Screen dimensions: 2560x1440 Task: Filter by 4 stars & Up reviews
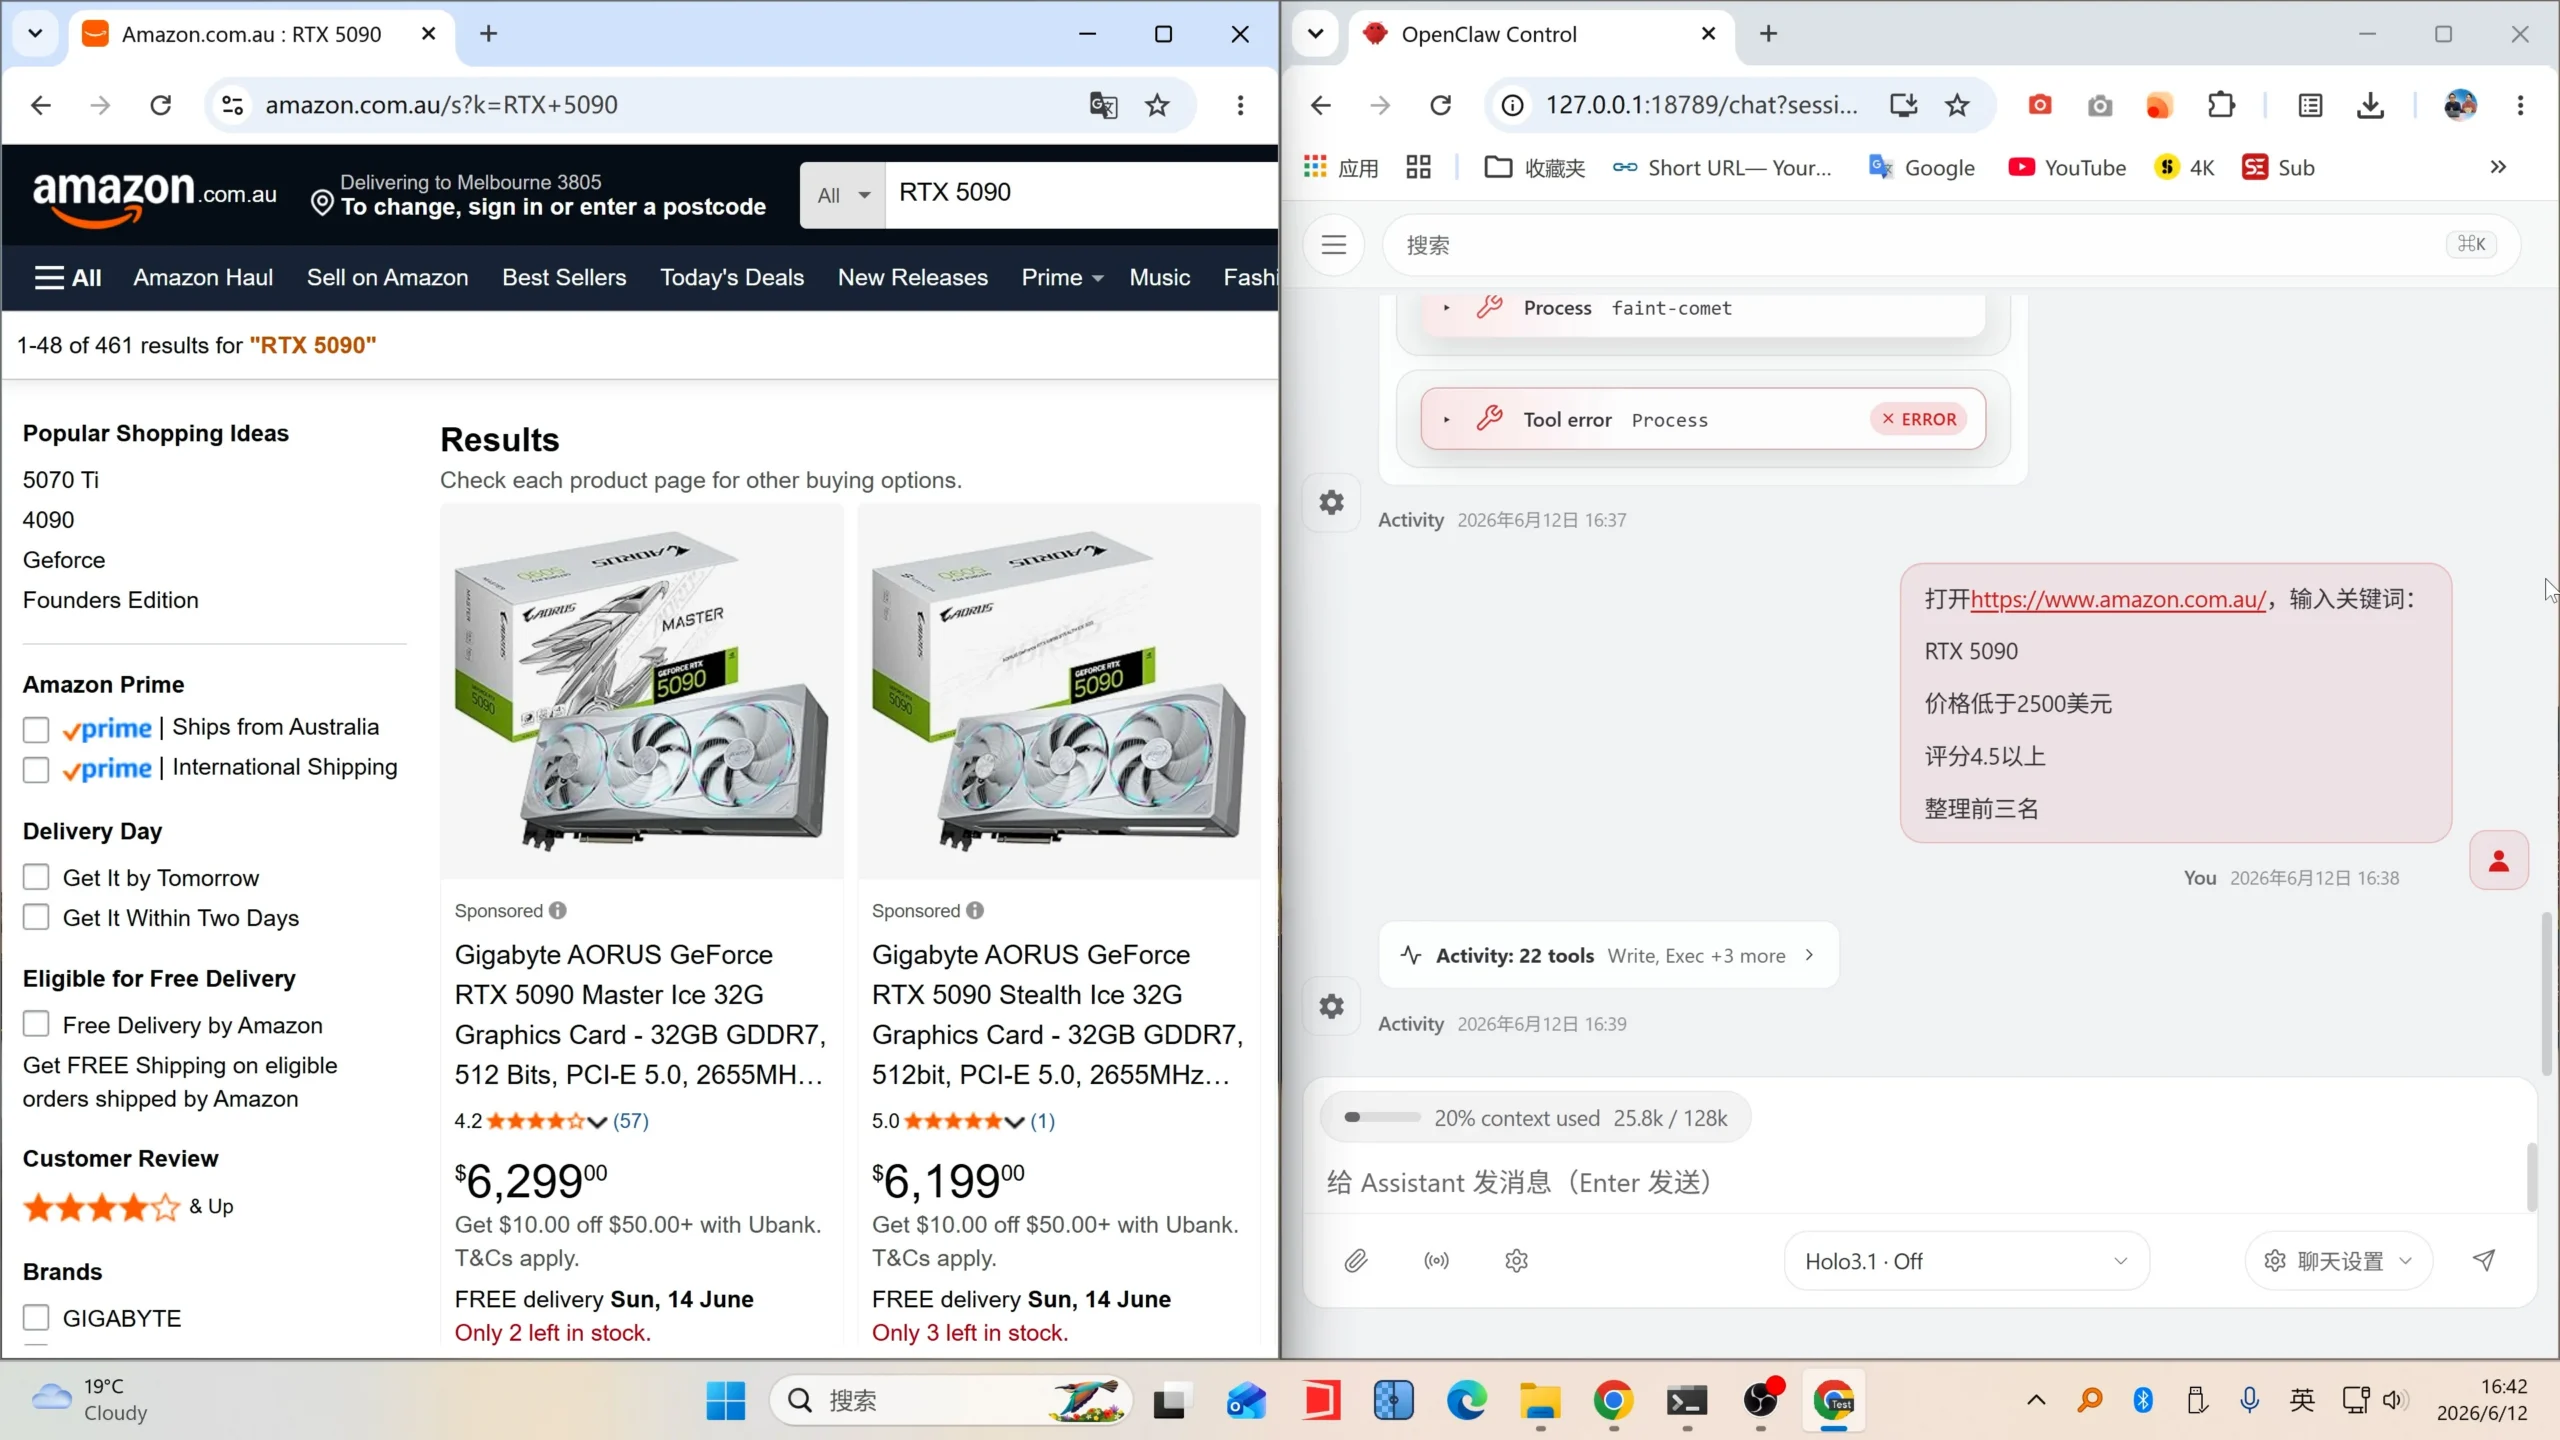128,1207
